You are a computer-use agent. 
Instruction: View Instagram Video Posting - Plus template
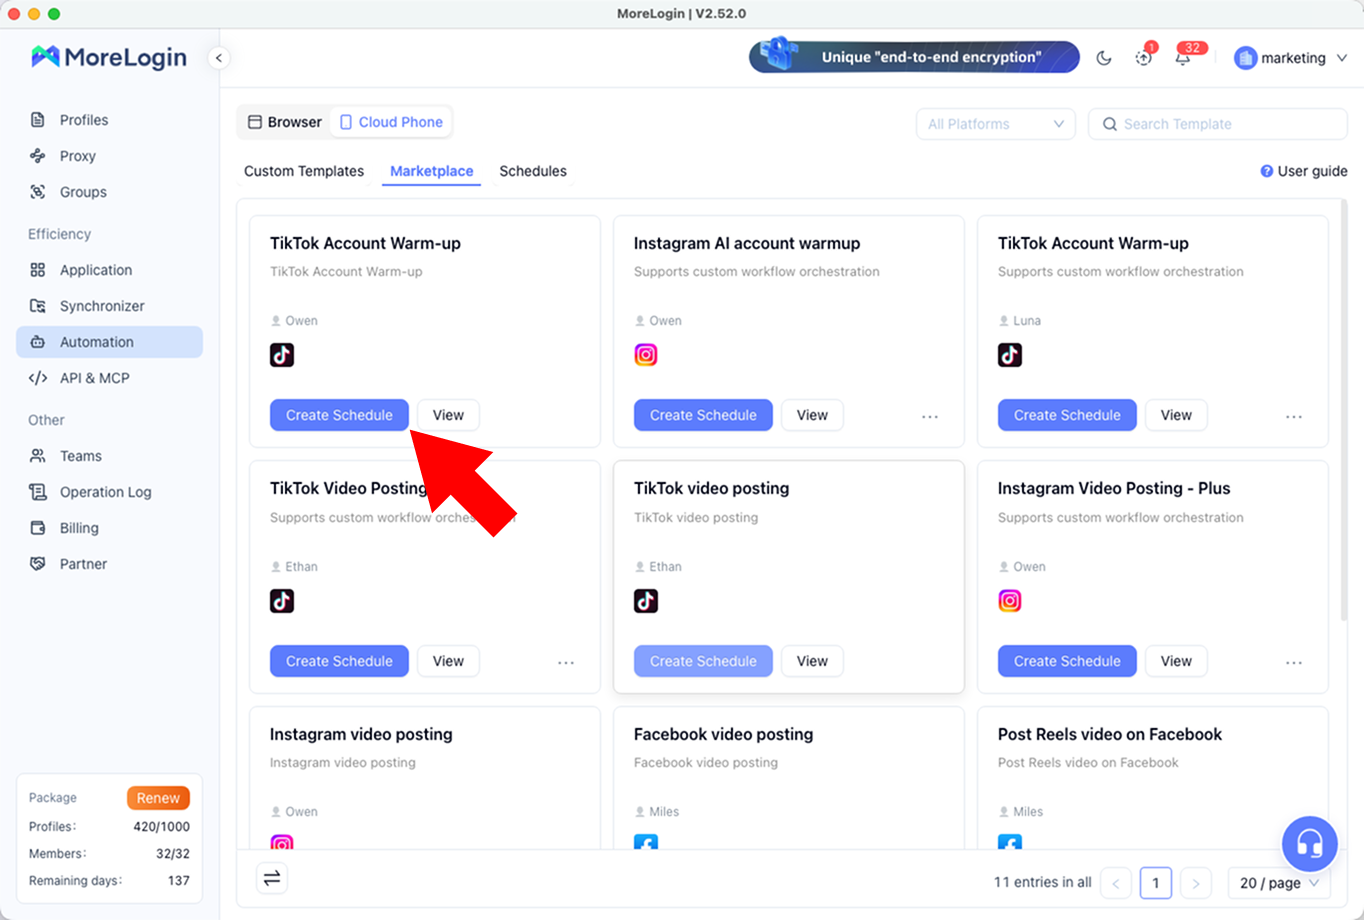[1176, 661]
